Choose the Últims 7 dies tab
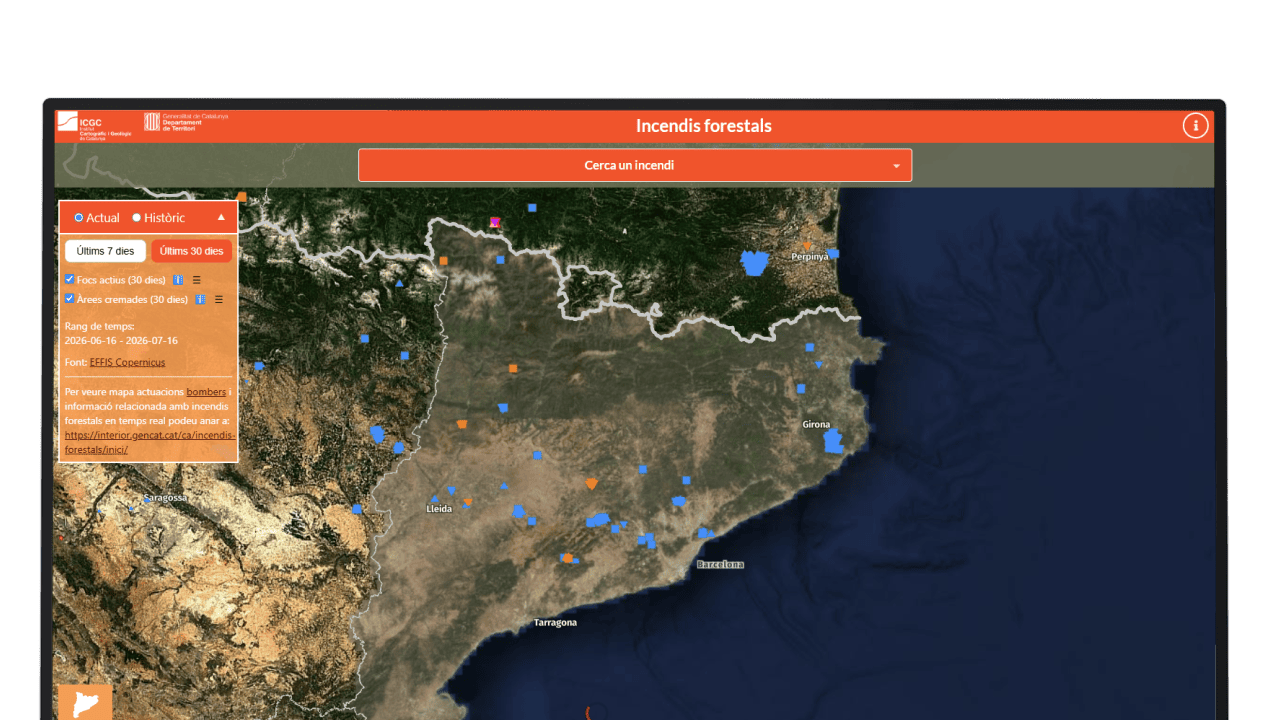Screen dimensions: 1280x720 105,251
